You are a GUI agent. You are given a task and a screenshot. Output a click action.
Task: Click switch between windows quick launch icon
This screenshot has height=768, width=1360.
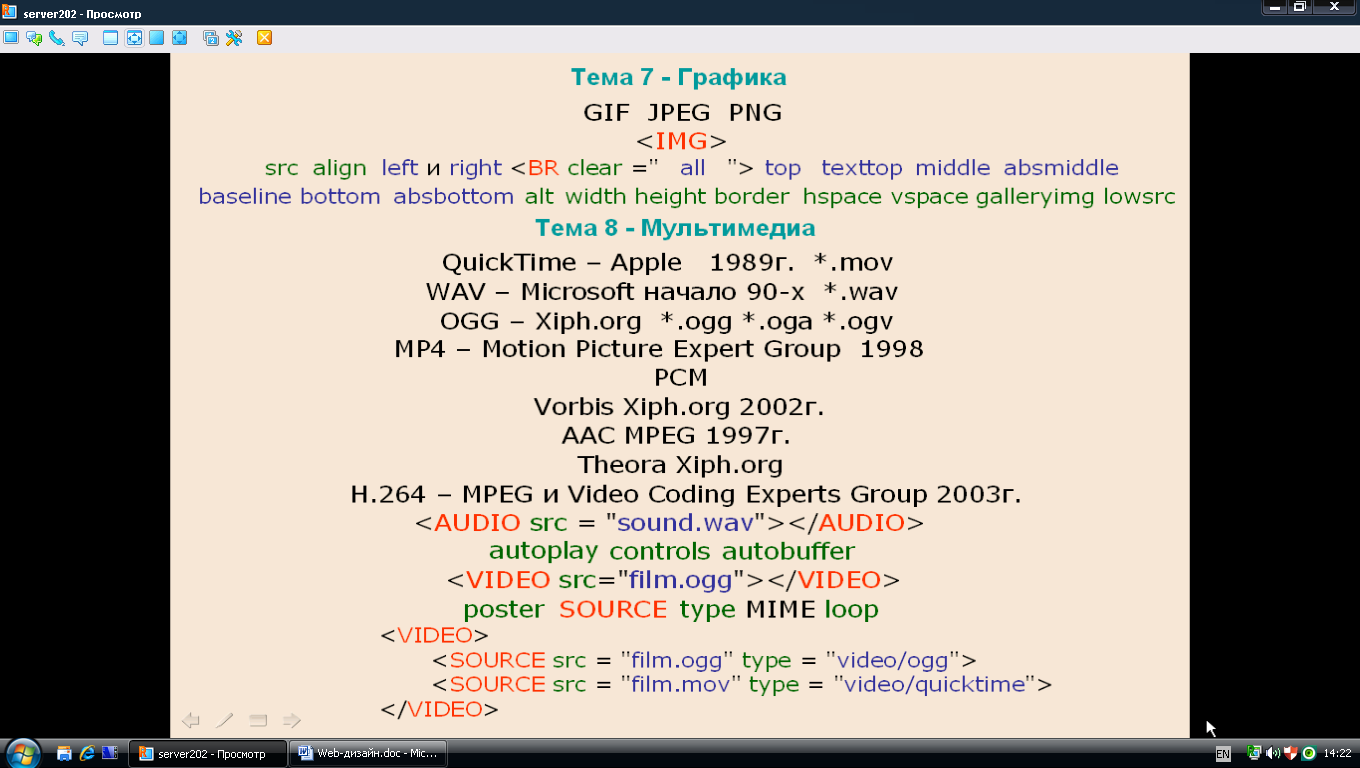(x=110, y=753)
